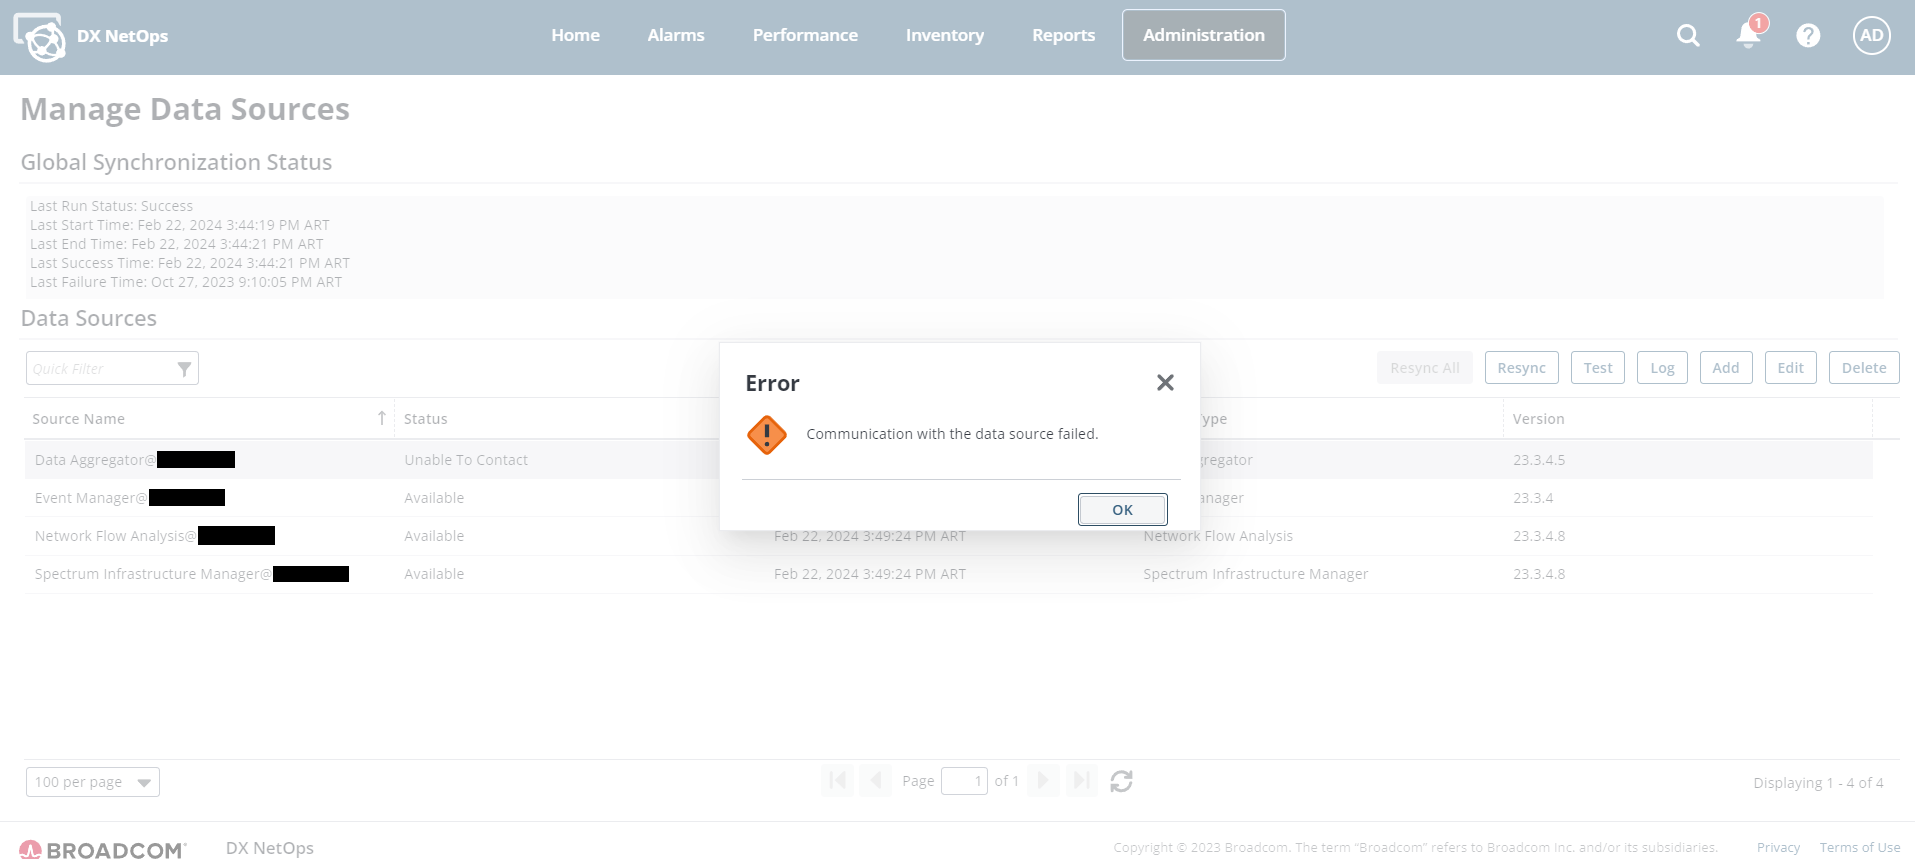The height and width of the screenshot is (859, 1915).
Task: Click the Resync All button
Action: (x=1424, y=368)
